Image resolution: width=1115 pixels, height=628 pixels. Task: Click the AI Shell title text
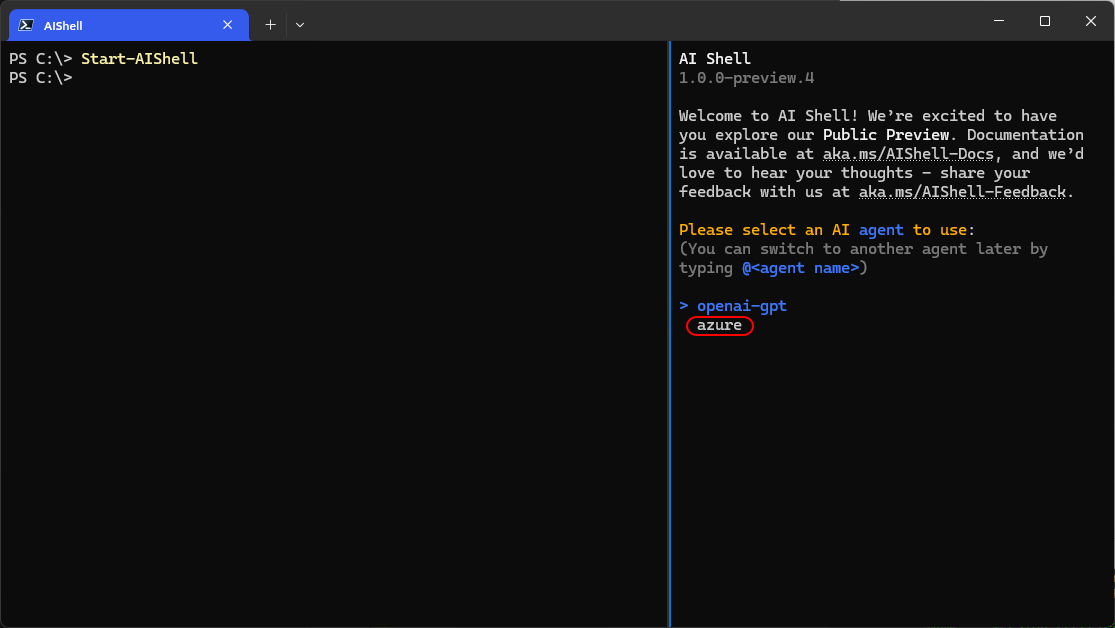tap(715, 58)
